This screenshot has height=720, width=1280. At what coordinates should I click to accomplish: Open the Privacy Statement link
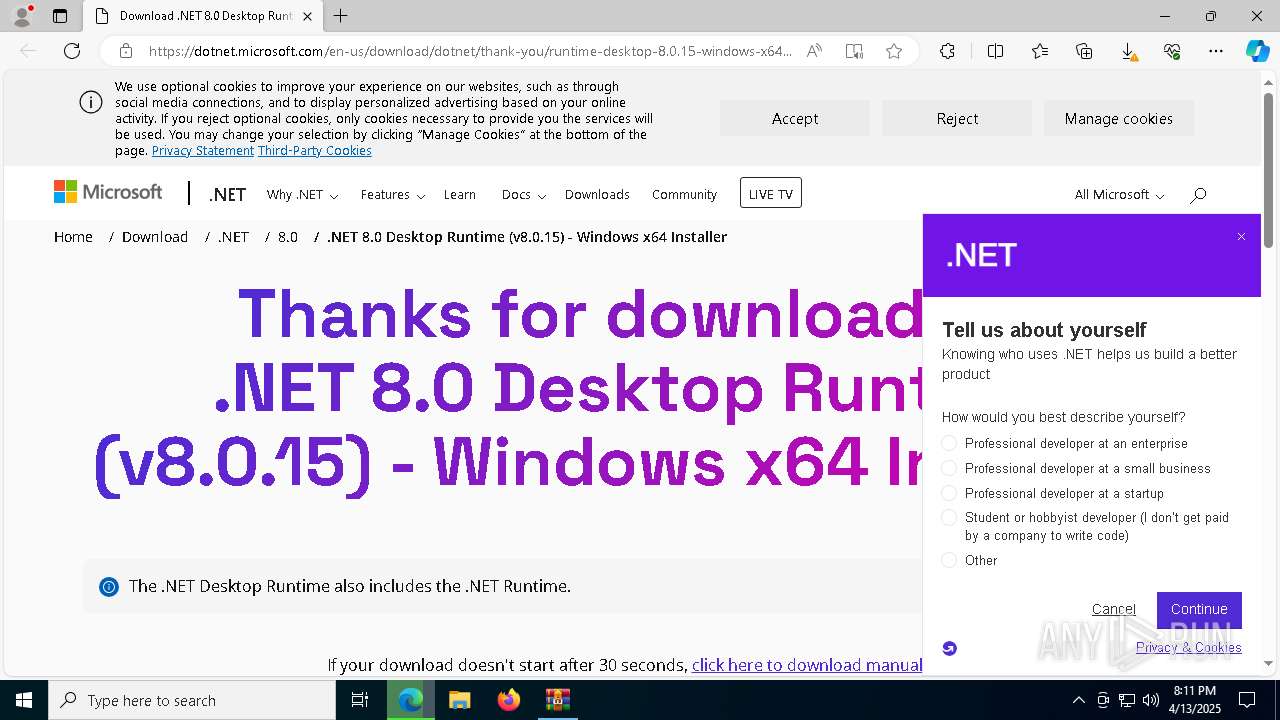coord(203,151)
